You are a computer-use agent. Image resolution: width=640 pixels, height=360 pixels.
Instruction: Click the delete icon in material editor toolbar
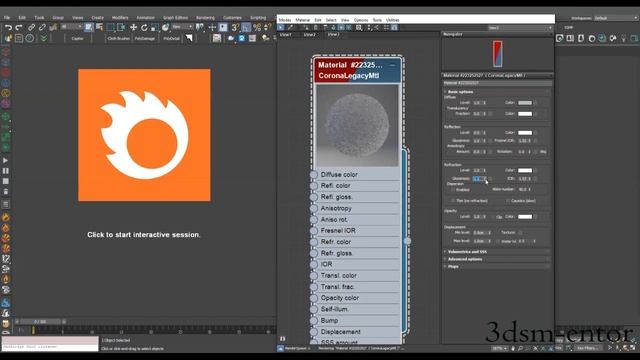[x=316, y=27]
